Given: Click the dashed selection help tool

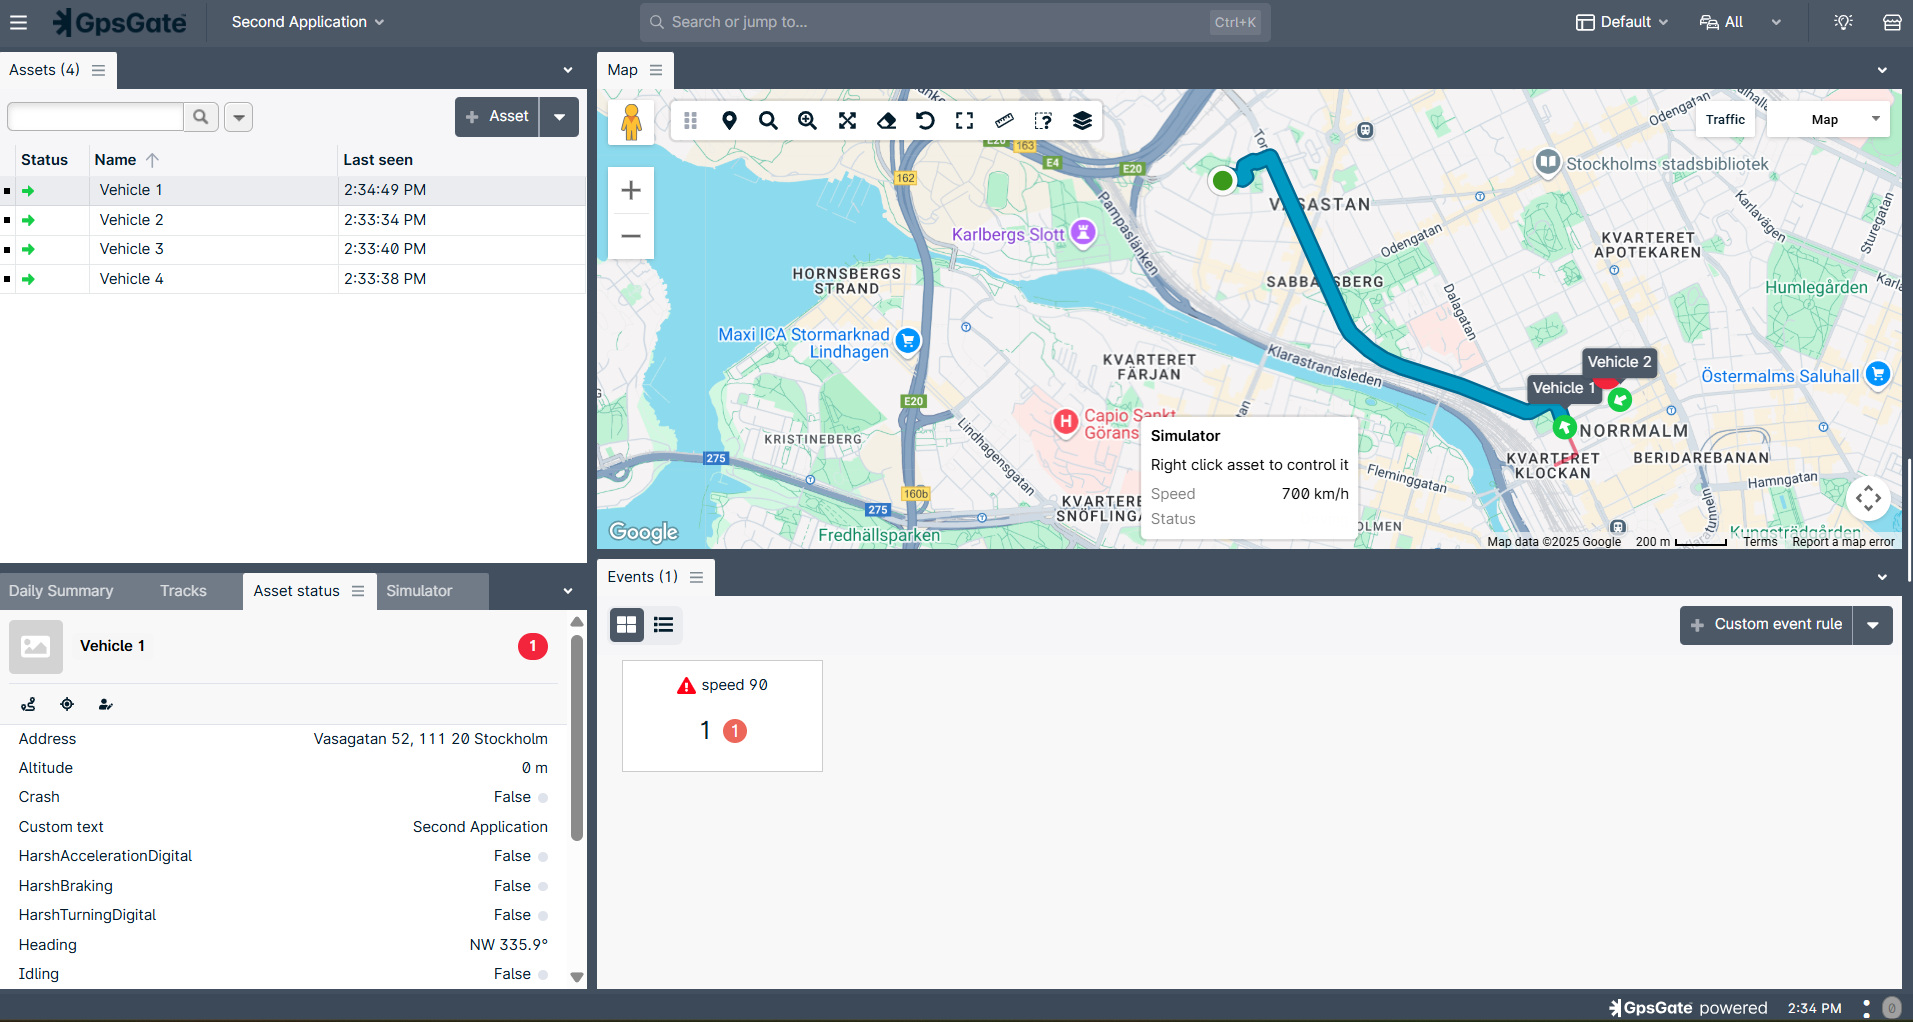Looking at the screenshot, I should 1043,121.
